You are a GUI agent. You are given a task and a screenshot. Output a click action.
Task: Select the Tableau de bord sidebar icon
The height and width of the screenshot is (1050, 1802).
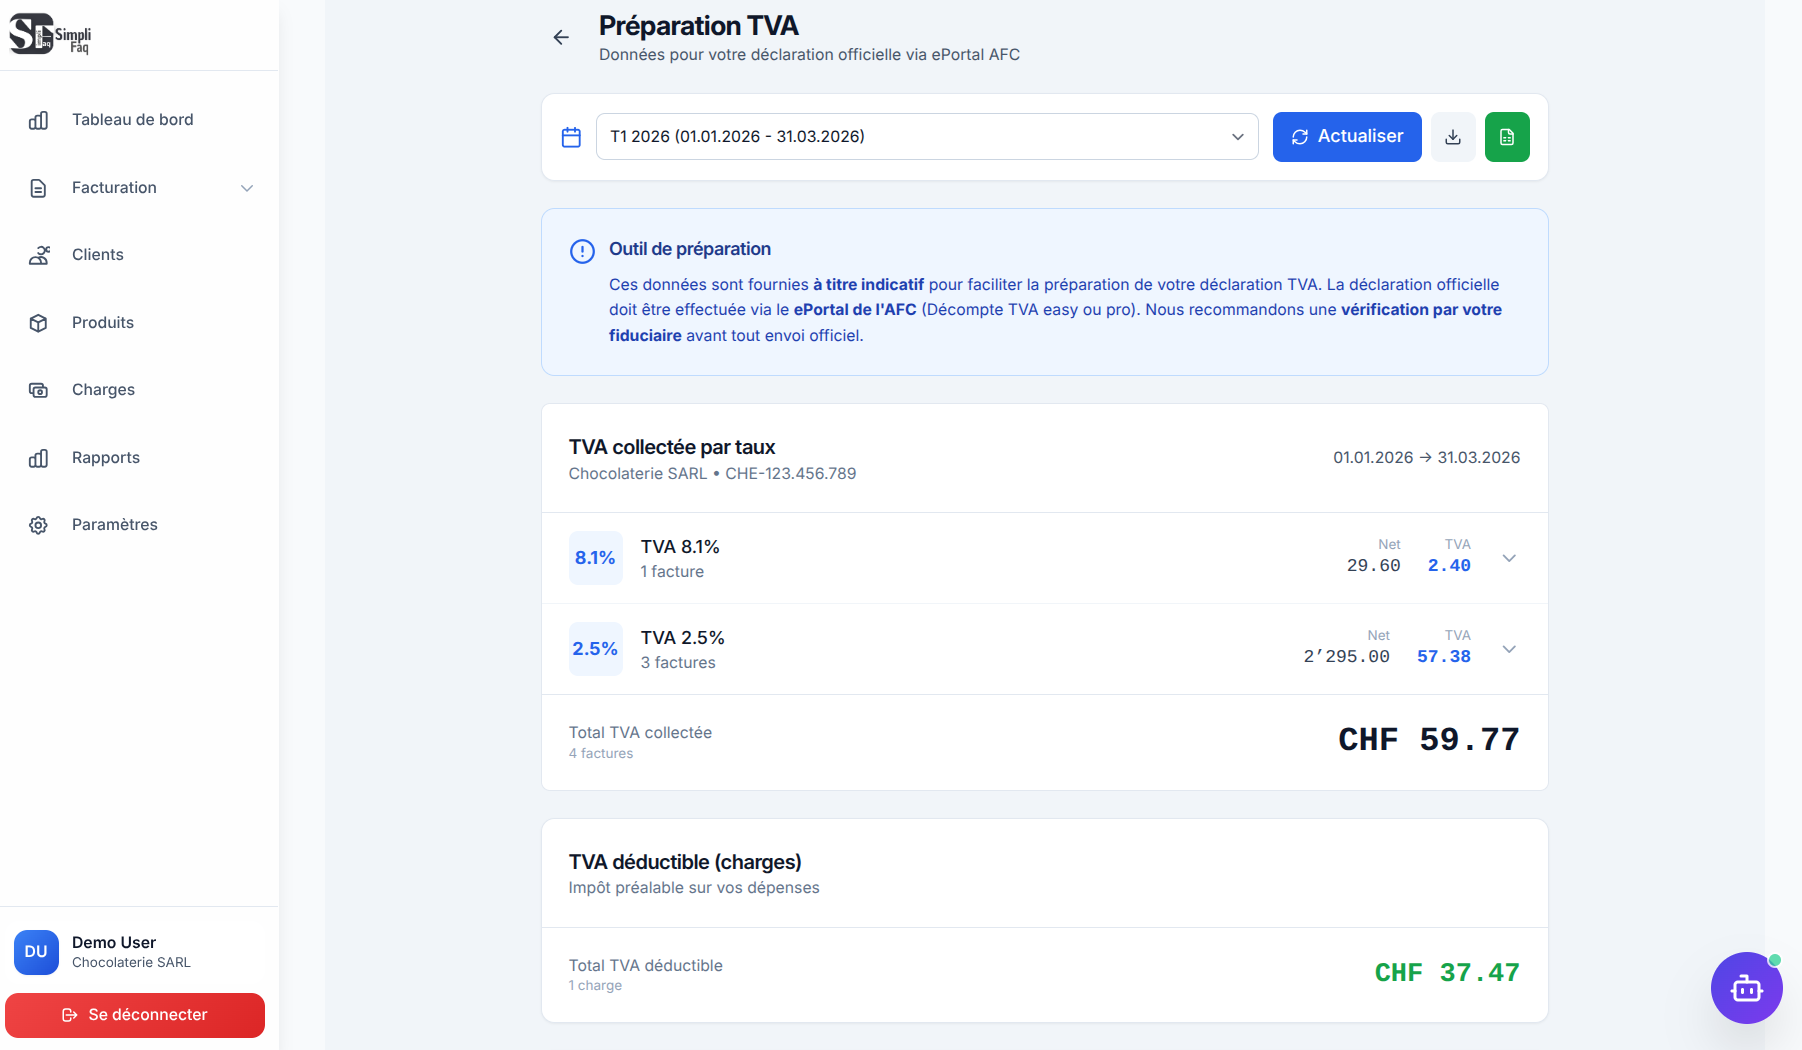coord(38,119)
